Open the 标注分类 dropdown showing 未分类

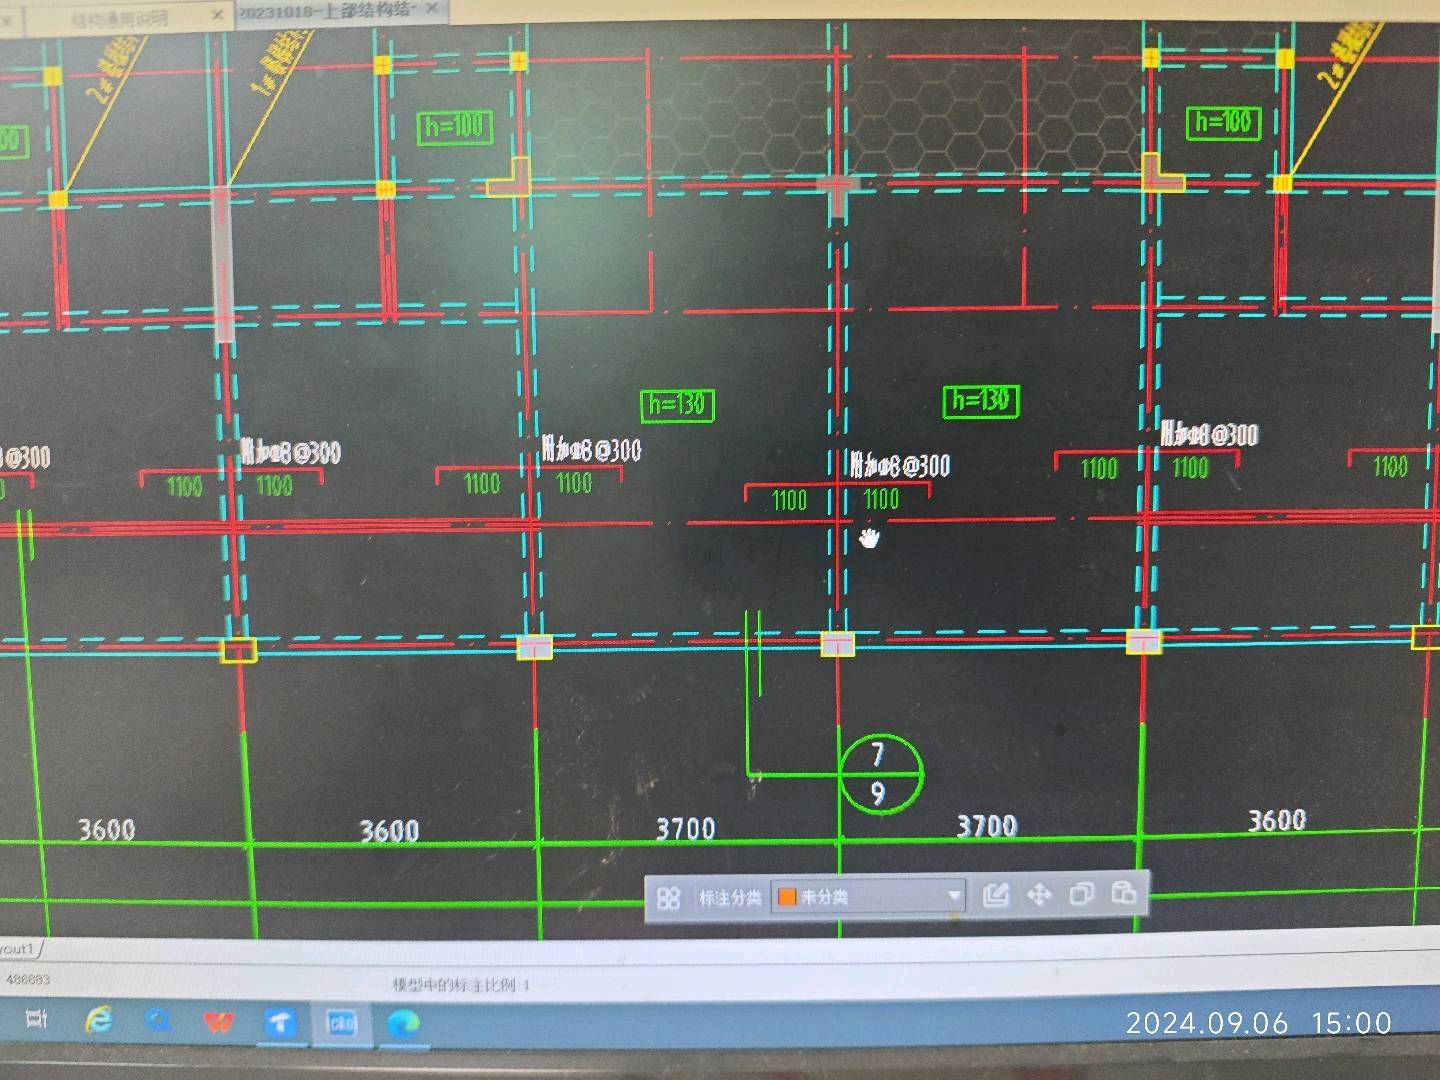868,896
